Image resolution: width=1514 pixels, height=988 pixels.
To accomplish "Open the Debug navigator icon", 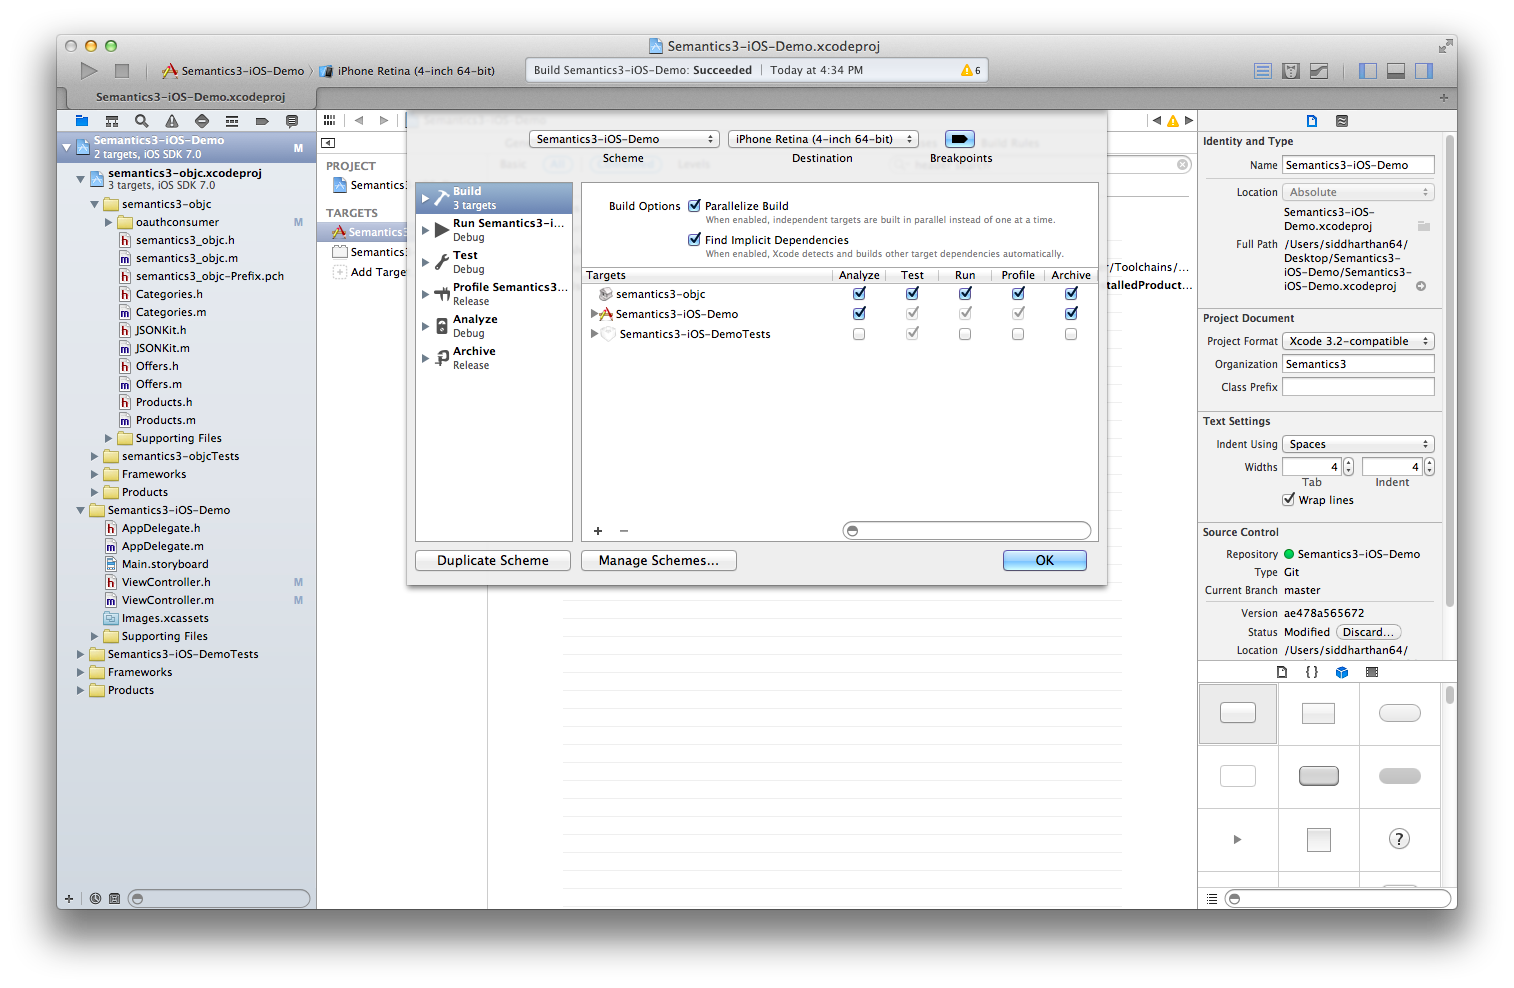I will coord(232,120).
